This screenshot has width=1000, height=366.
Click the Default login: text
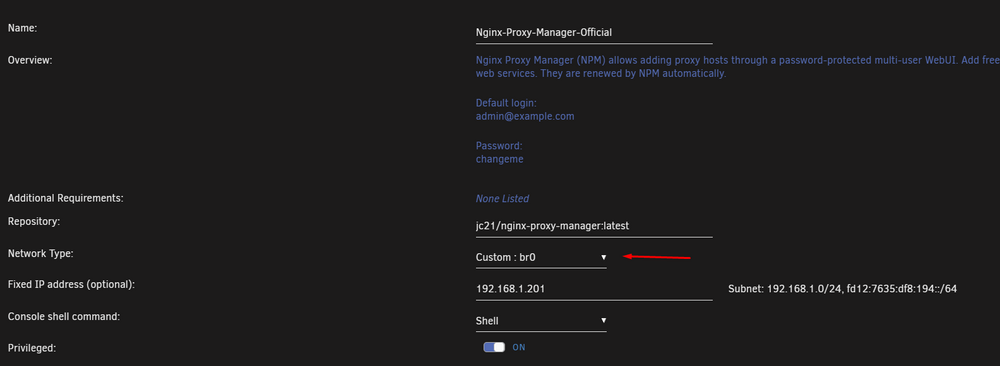506,103
